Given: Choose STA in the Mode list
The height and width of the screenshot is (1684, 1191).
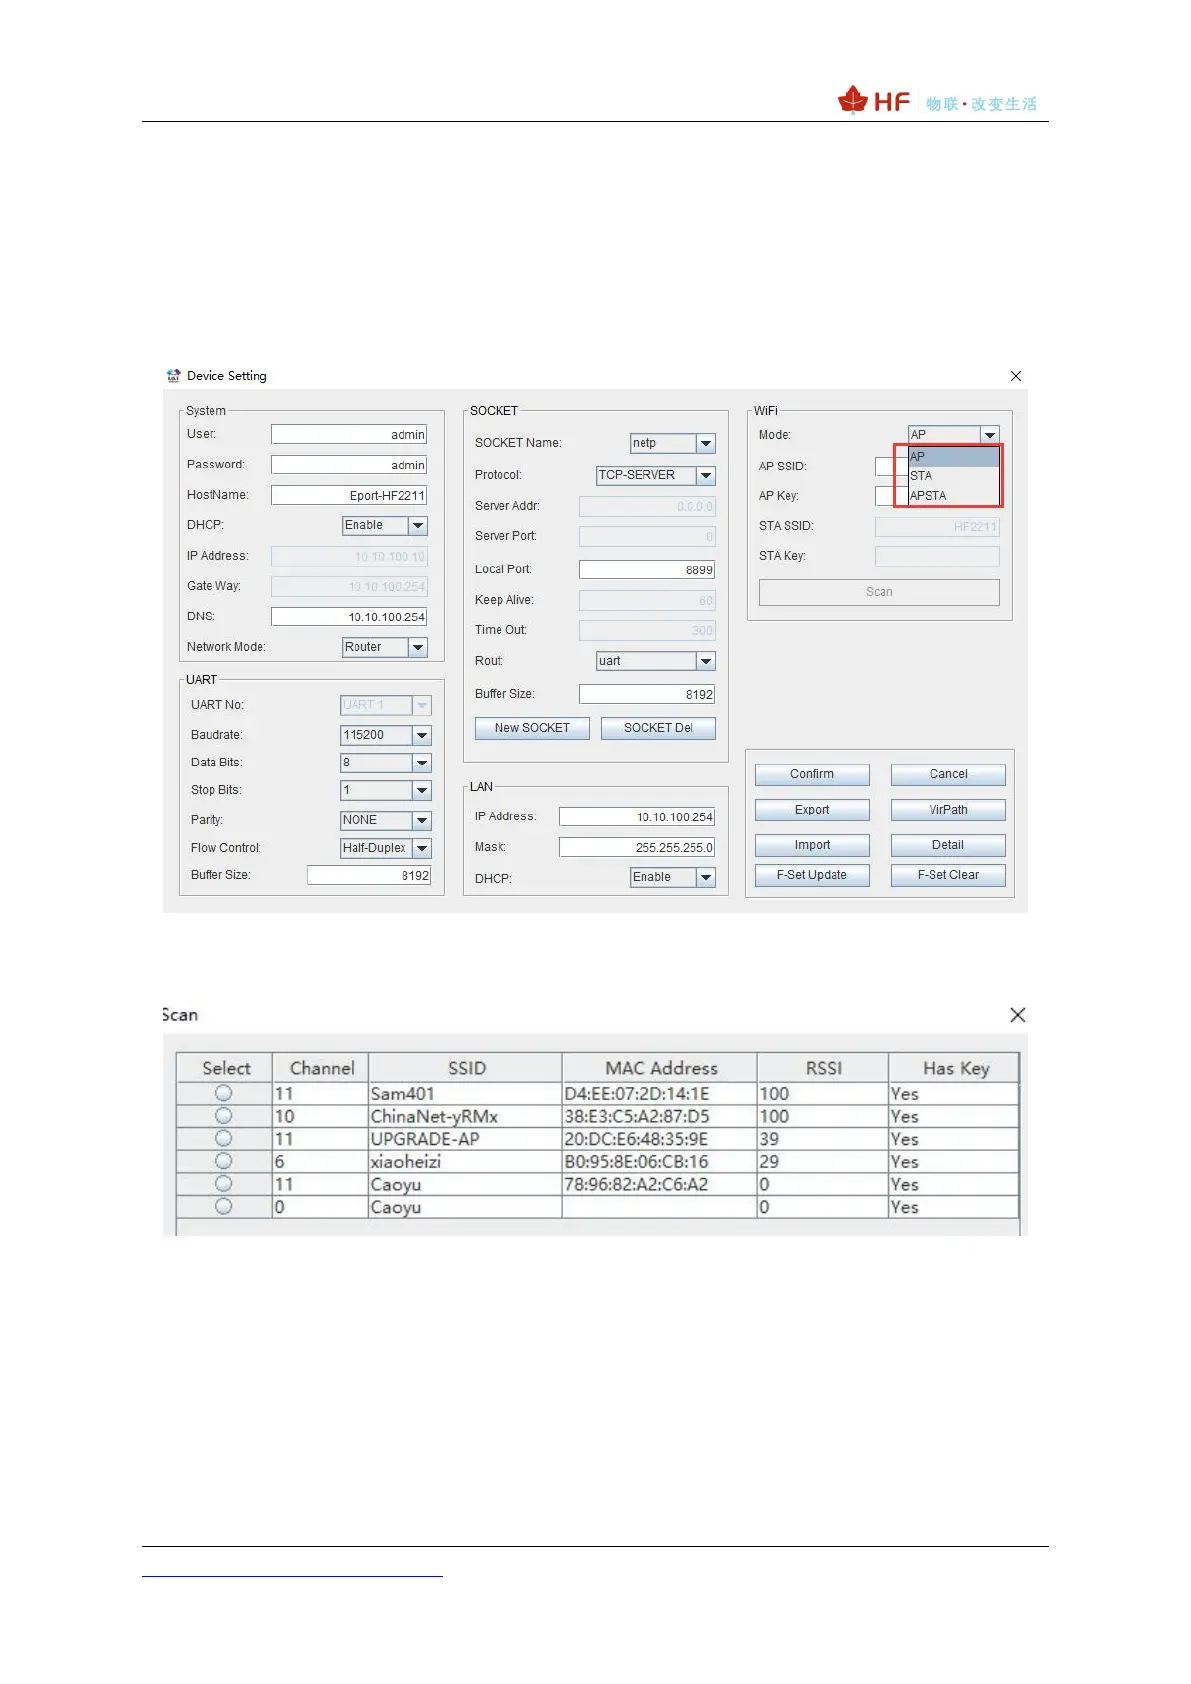Looking at the screenshot, I should tap(954, 476).
